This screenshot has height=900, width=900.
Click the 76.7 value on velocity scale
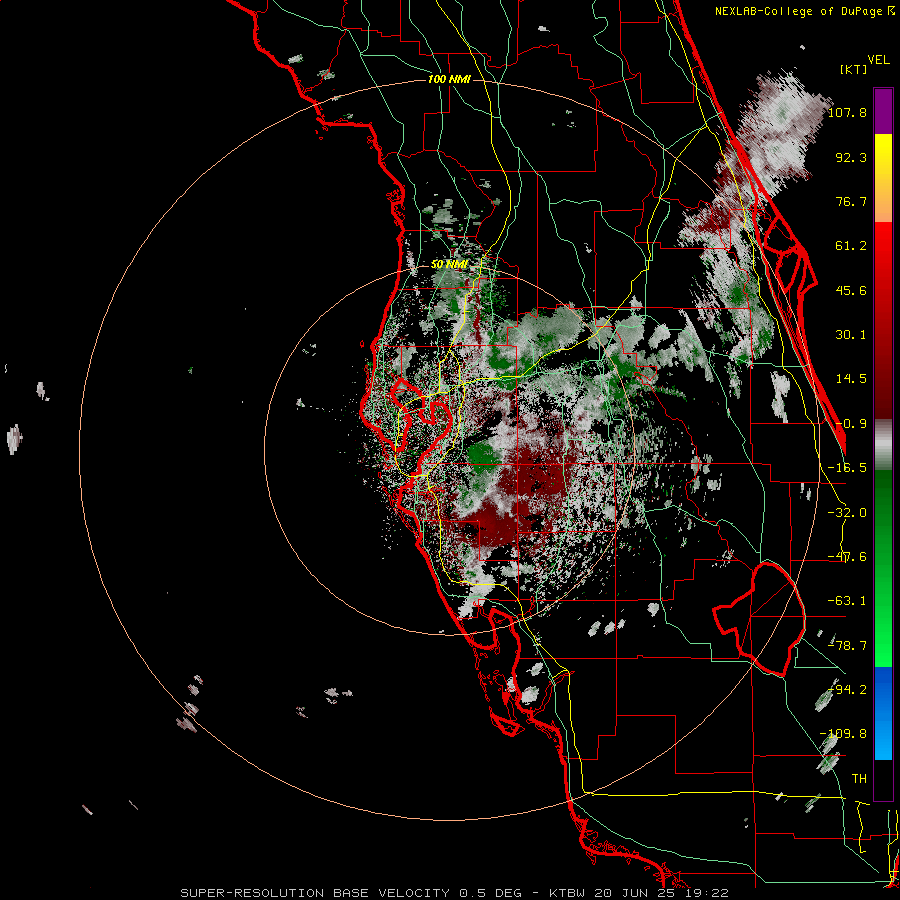coord(851,201)
